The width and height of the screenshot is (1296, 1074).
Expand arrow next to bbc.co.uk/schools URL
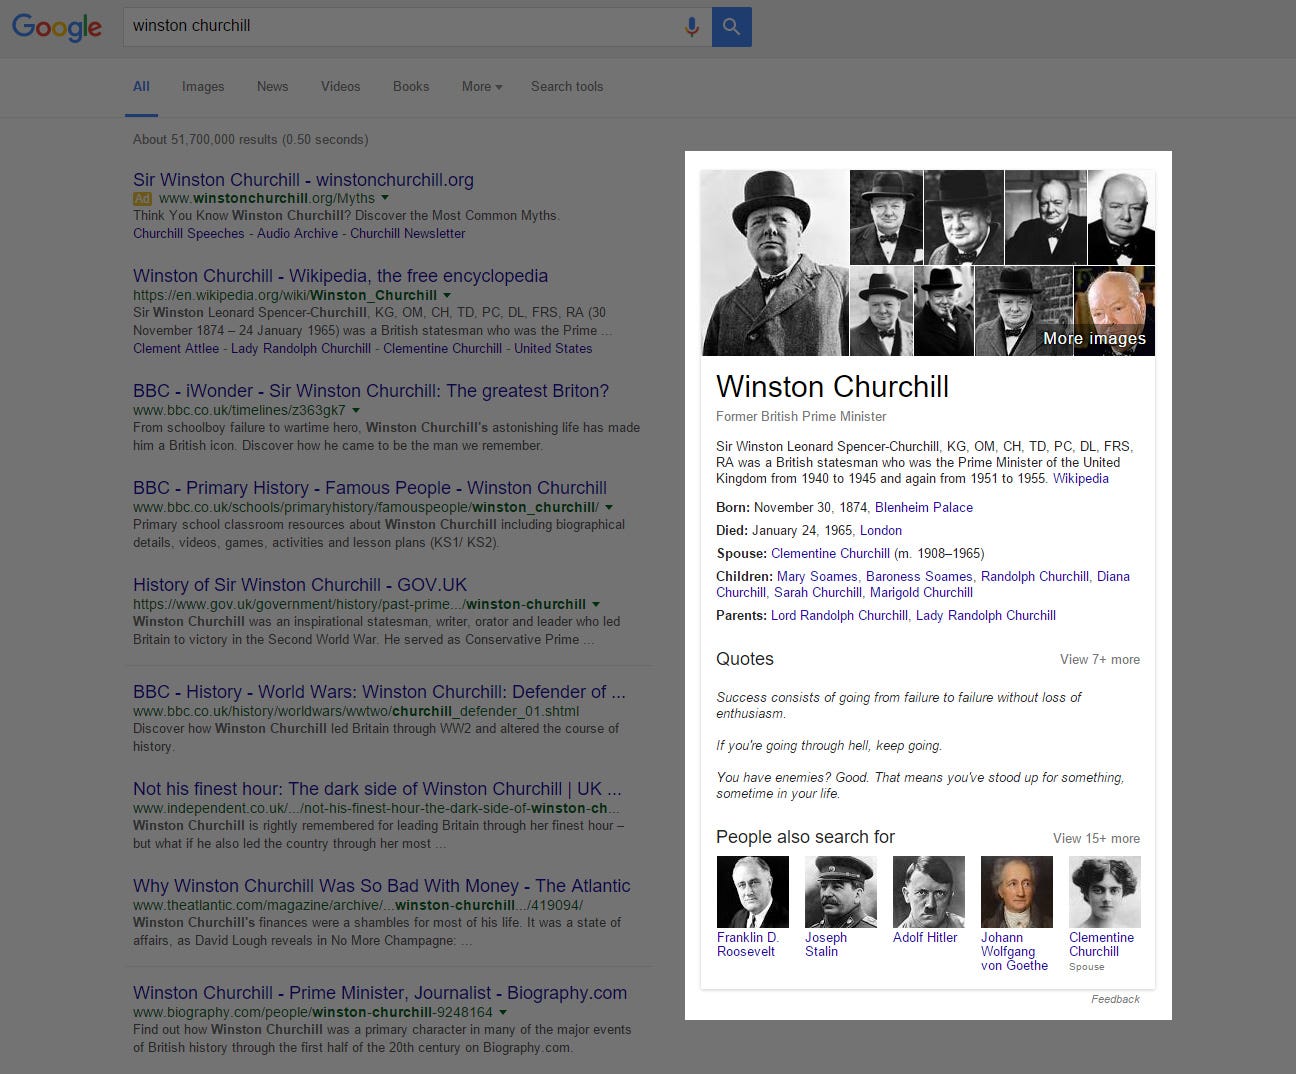609,507
